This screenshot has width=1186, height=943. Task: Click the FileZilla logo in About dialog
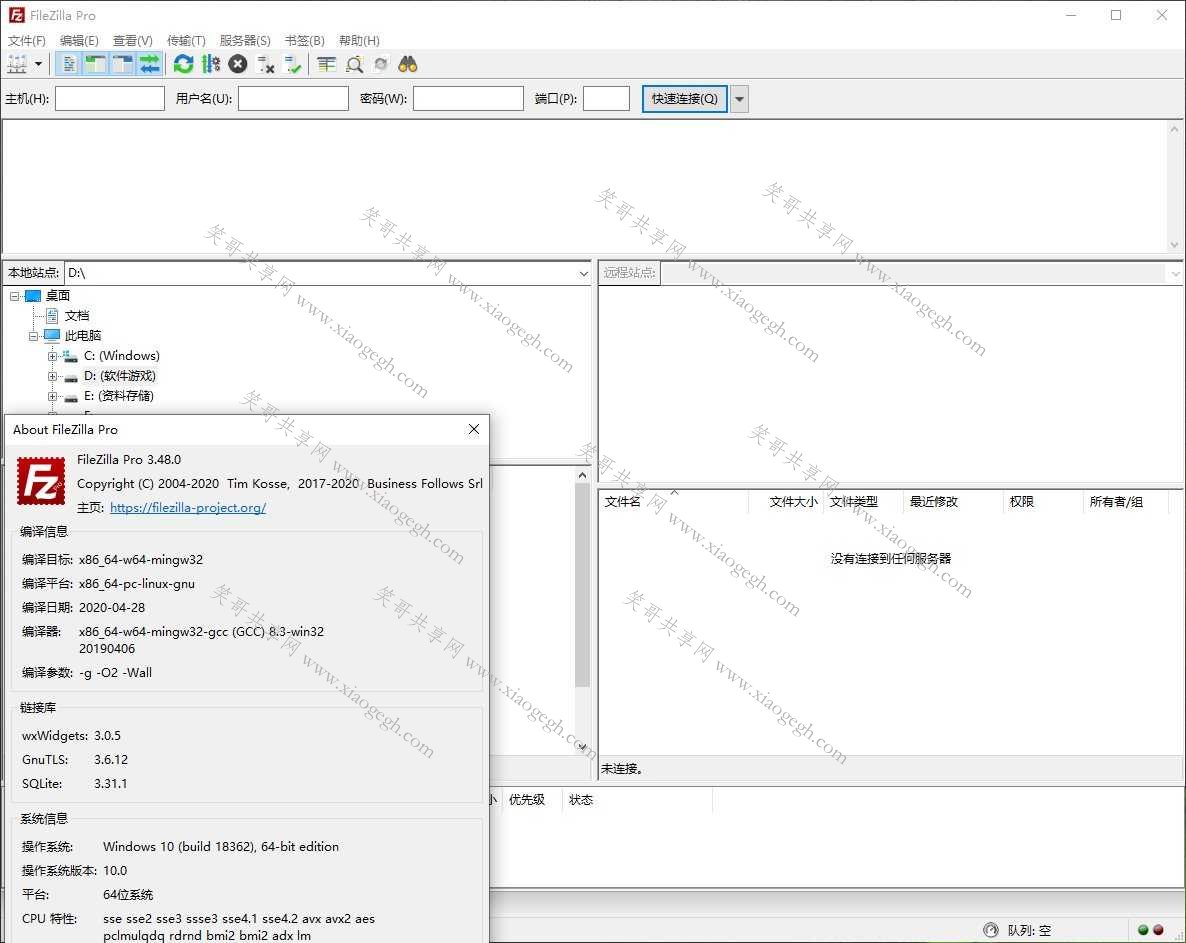point(41,481)
